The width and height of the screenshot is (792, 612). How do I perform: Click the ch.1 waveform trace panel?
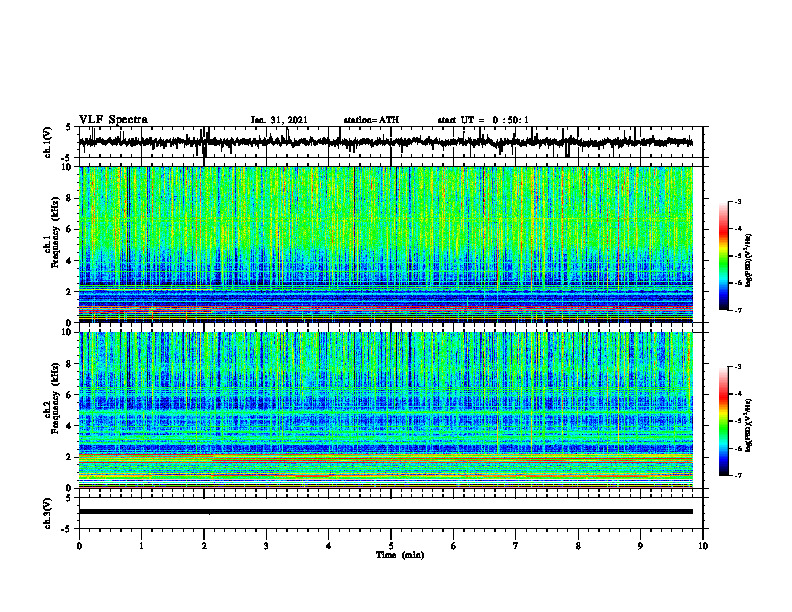(x=391, y=142)
